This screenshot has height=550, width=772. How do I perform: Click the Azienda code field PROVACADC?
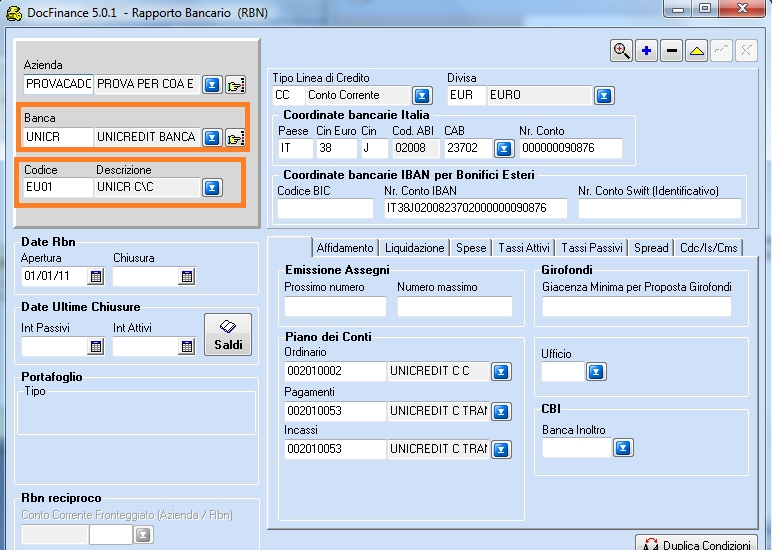coord(58,84)
